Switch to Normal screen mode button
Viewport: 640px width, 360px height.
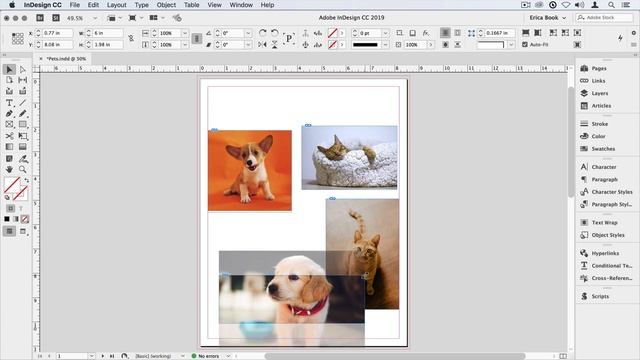(x=9, y=231)
